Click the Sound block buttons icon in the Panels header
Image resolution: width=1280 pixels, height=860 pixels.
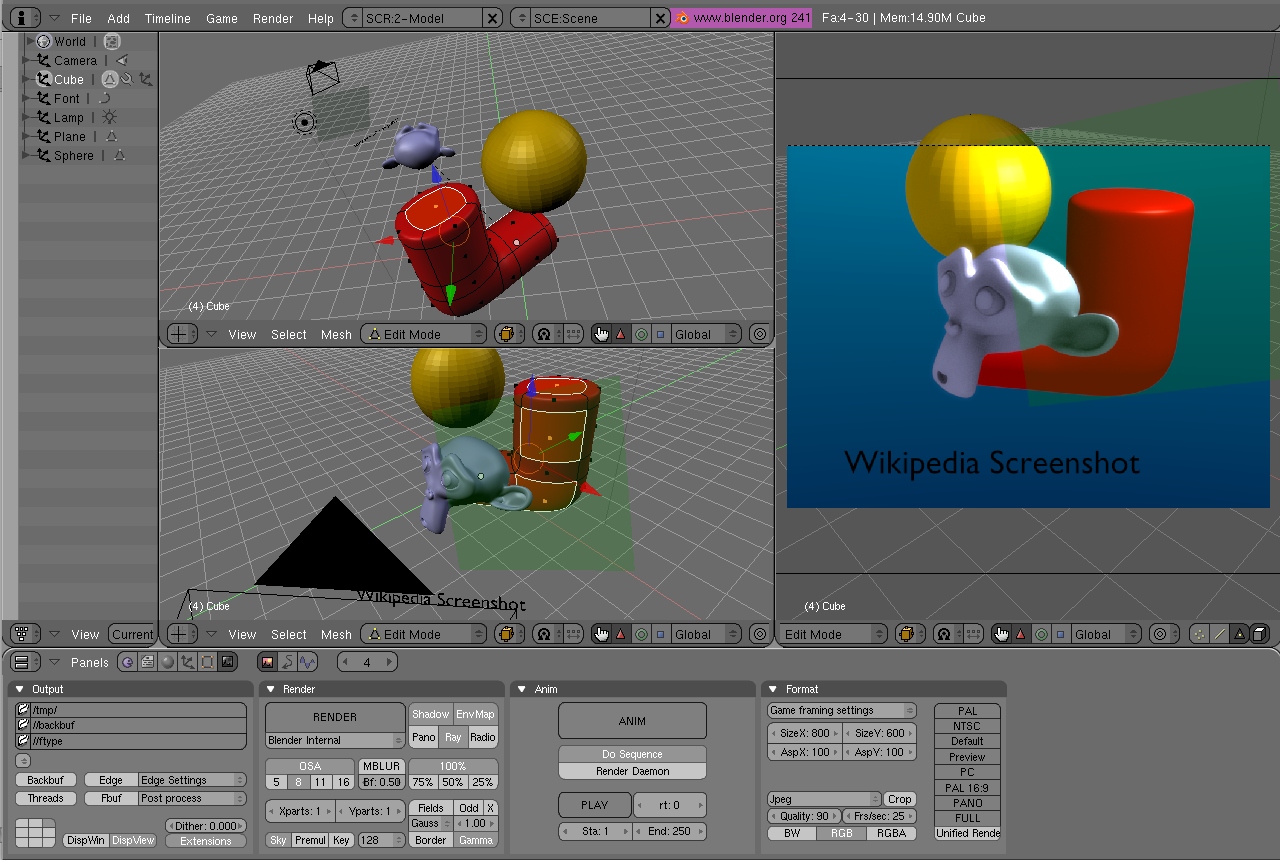point(307,661)
